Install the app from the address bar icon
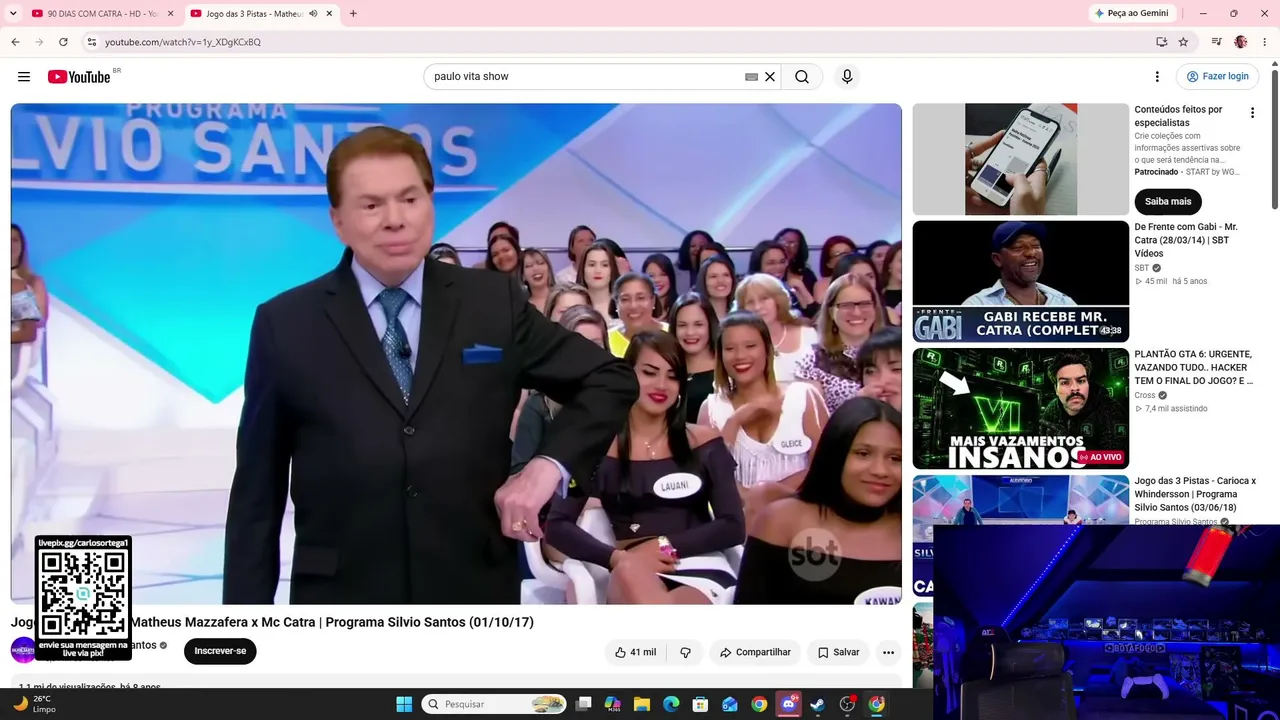 tap(1161, 42)
